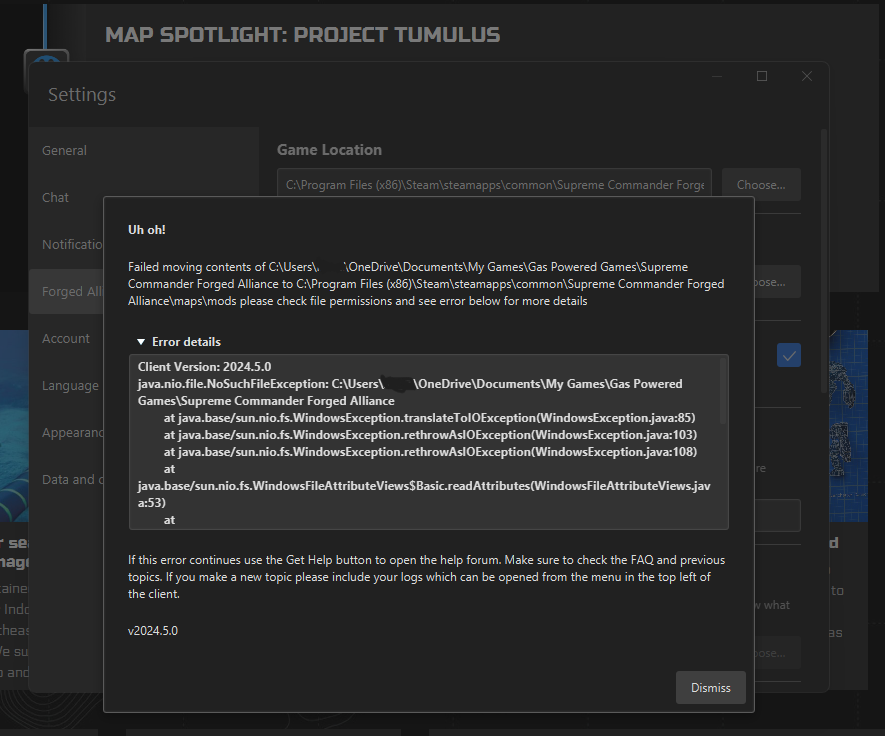Viewport: 885px width, 736px height.
Task: Click the Game Location path field
Action: tap(494, 185)
